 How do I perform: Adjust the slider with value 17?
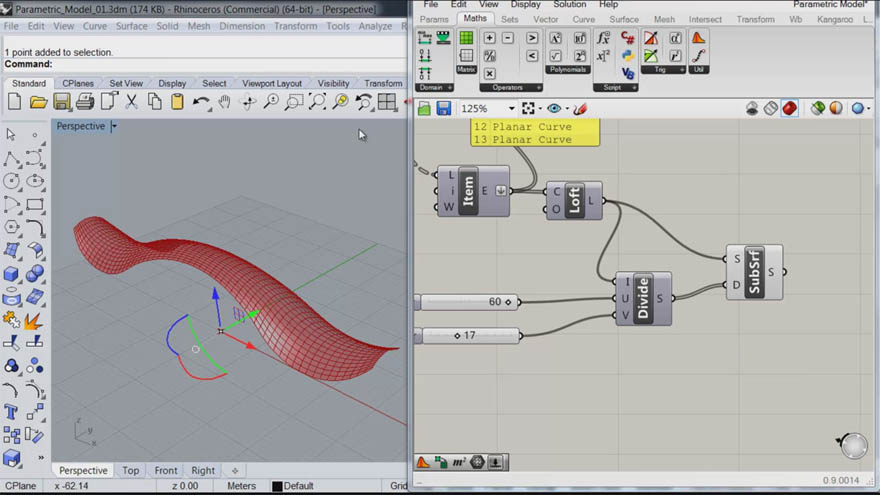coord(469,336)
